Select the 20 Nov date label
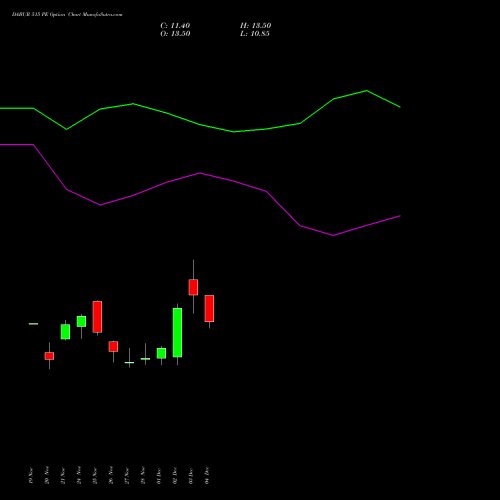500x500 pixels. tap(47, 475)
